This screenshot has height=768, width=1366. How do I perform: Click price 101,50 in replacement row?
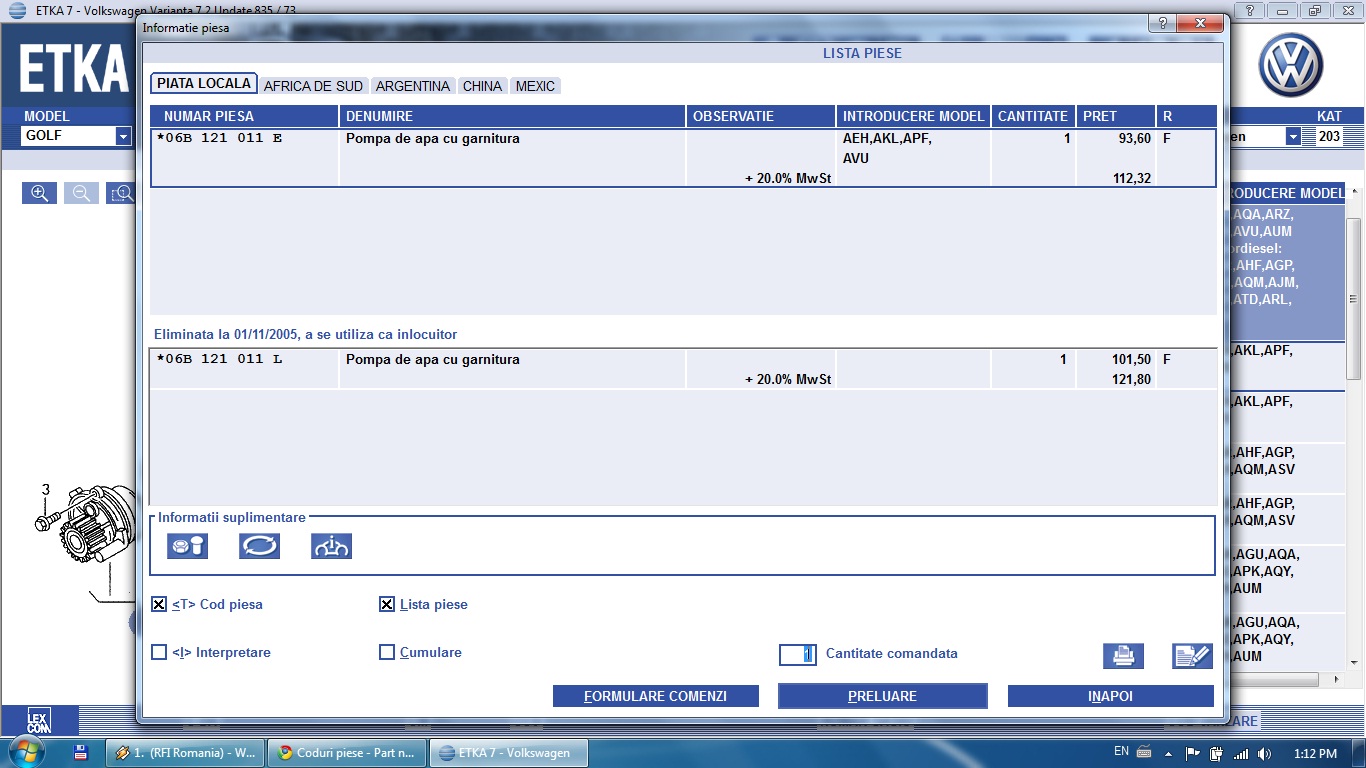click(x=1131, y=359)
